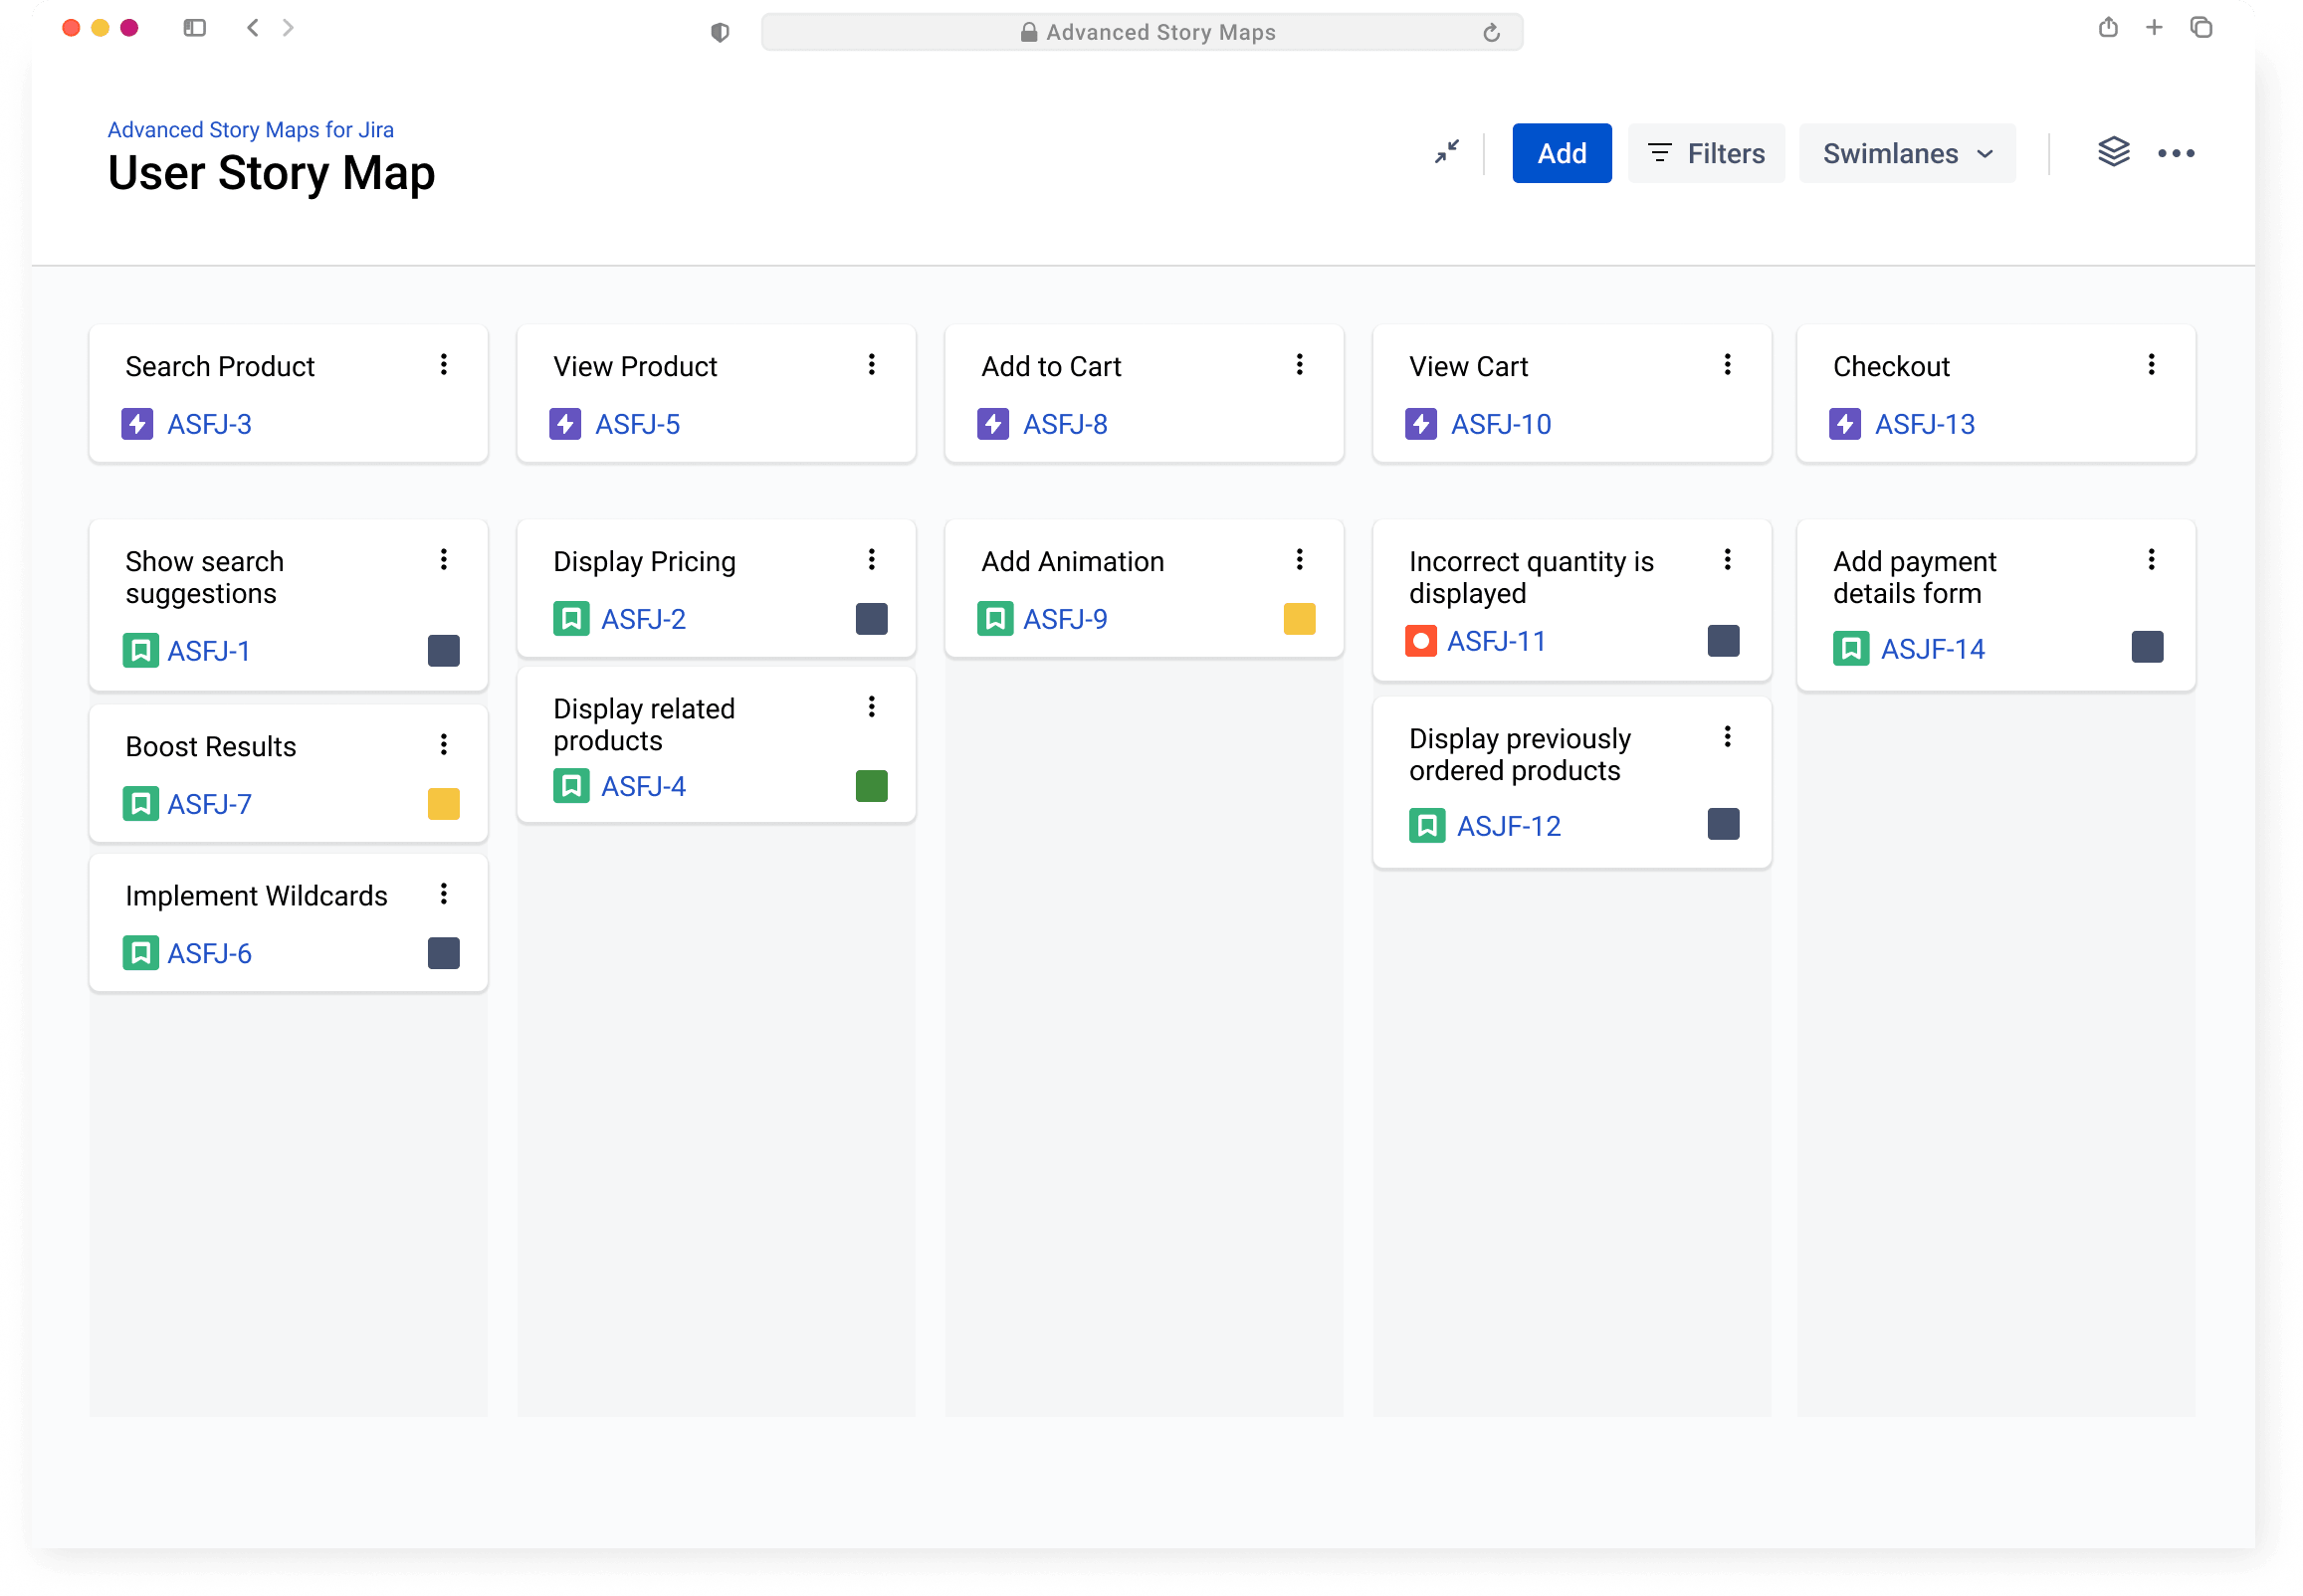
Task: Click the privacy shield icon near address bar
Action: (x=720, y=33)
